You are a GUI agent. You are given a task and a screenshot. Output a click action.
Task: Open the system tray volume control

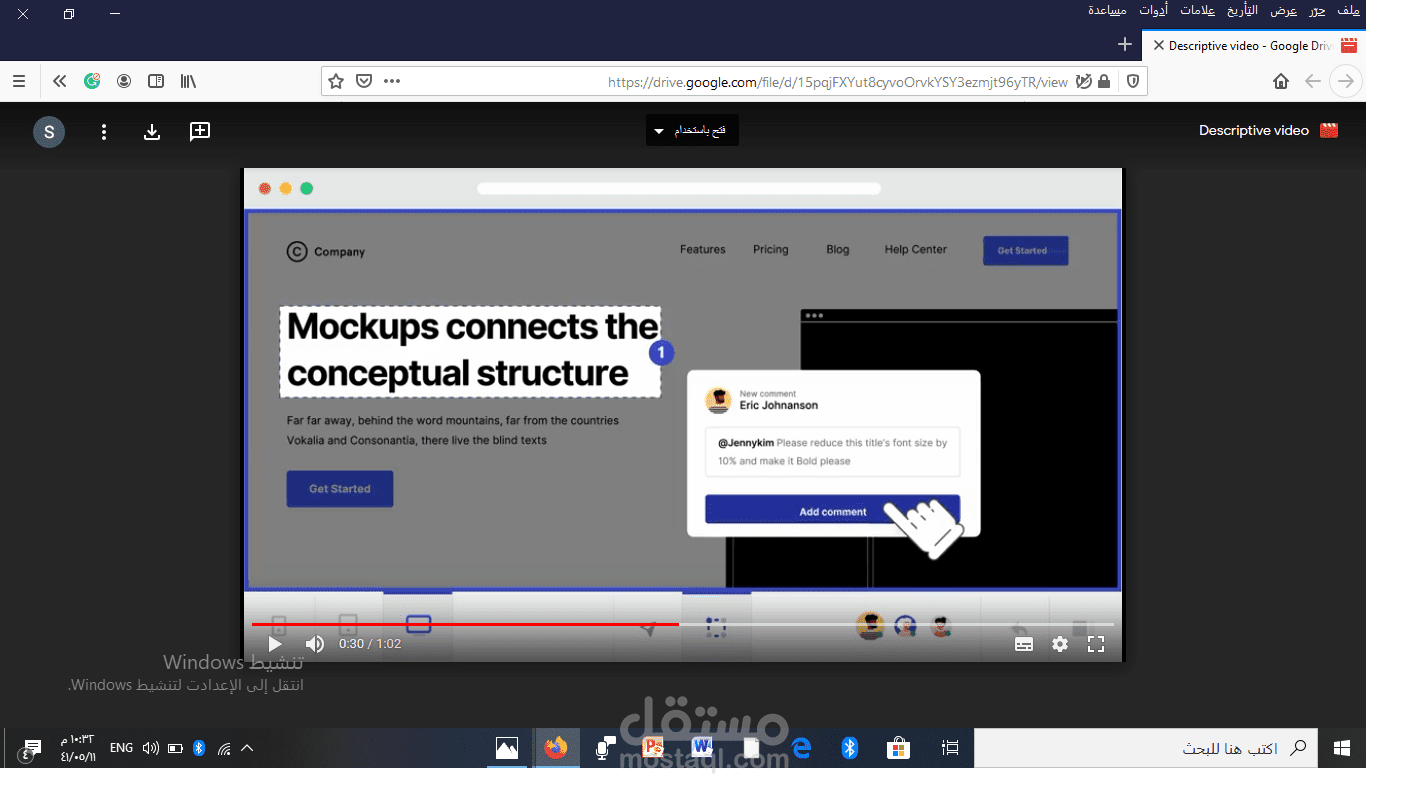tap(151, 748)
